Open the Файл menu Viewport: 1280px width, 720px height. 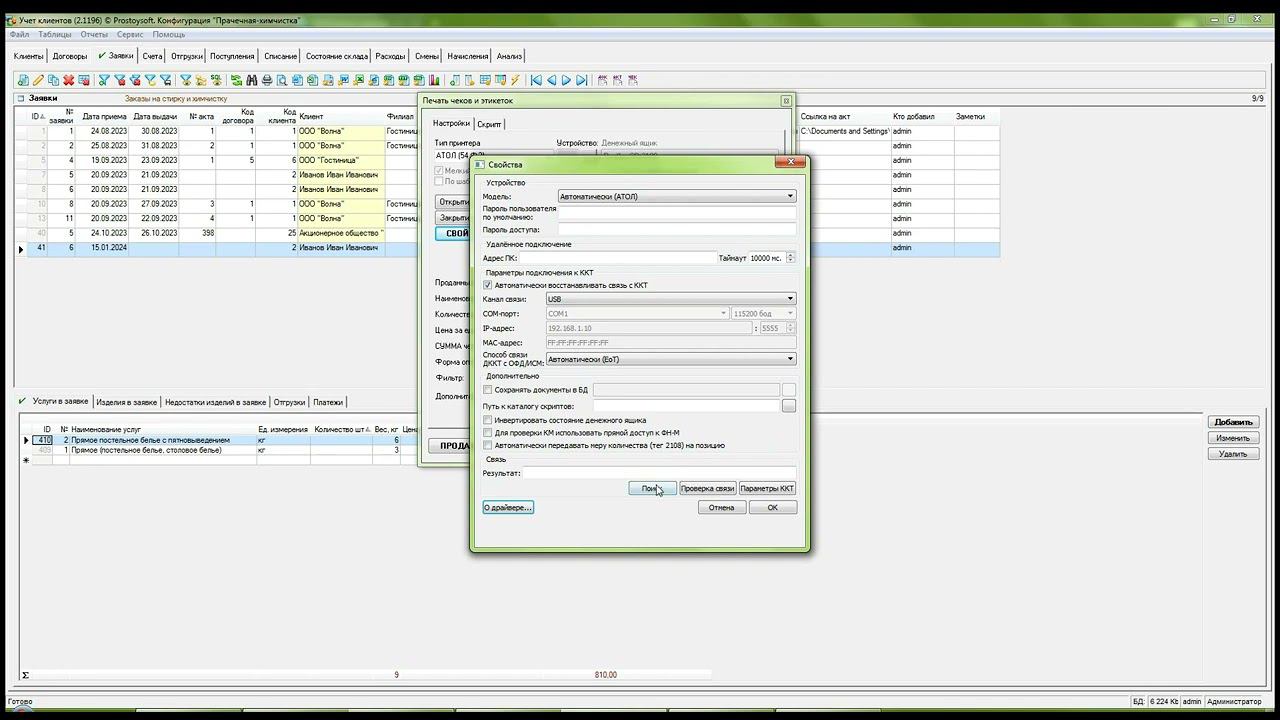coord(19,35)
